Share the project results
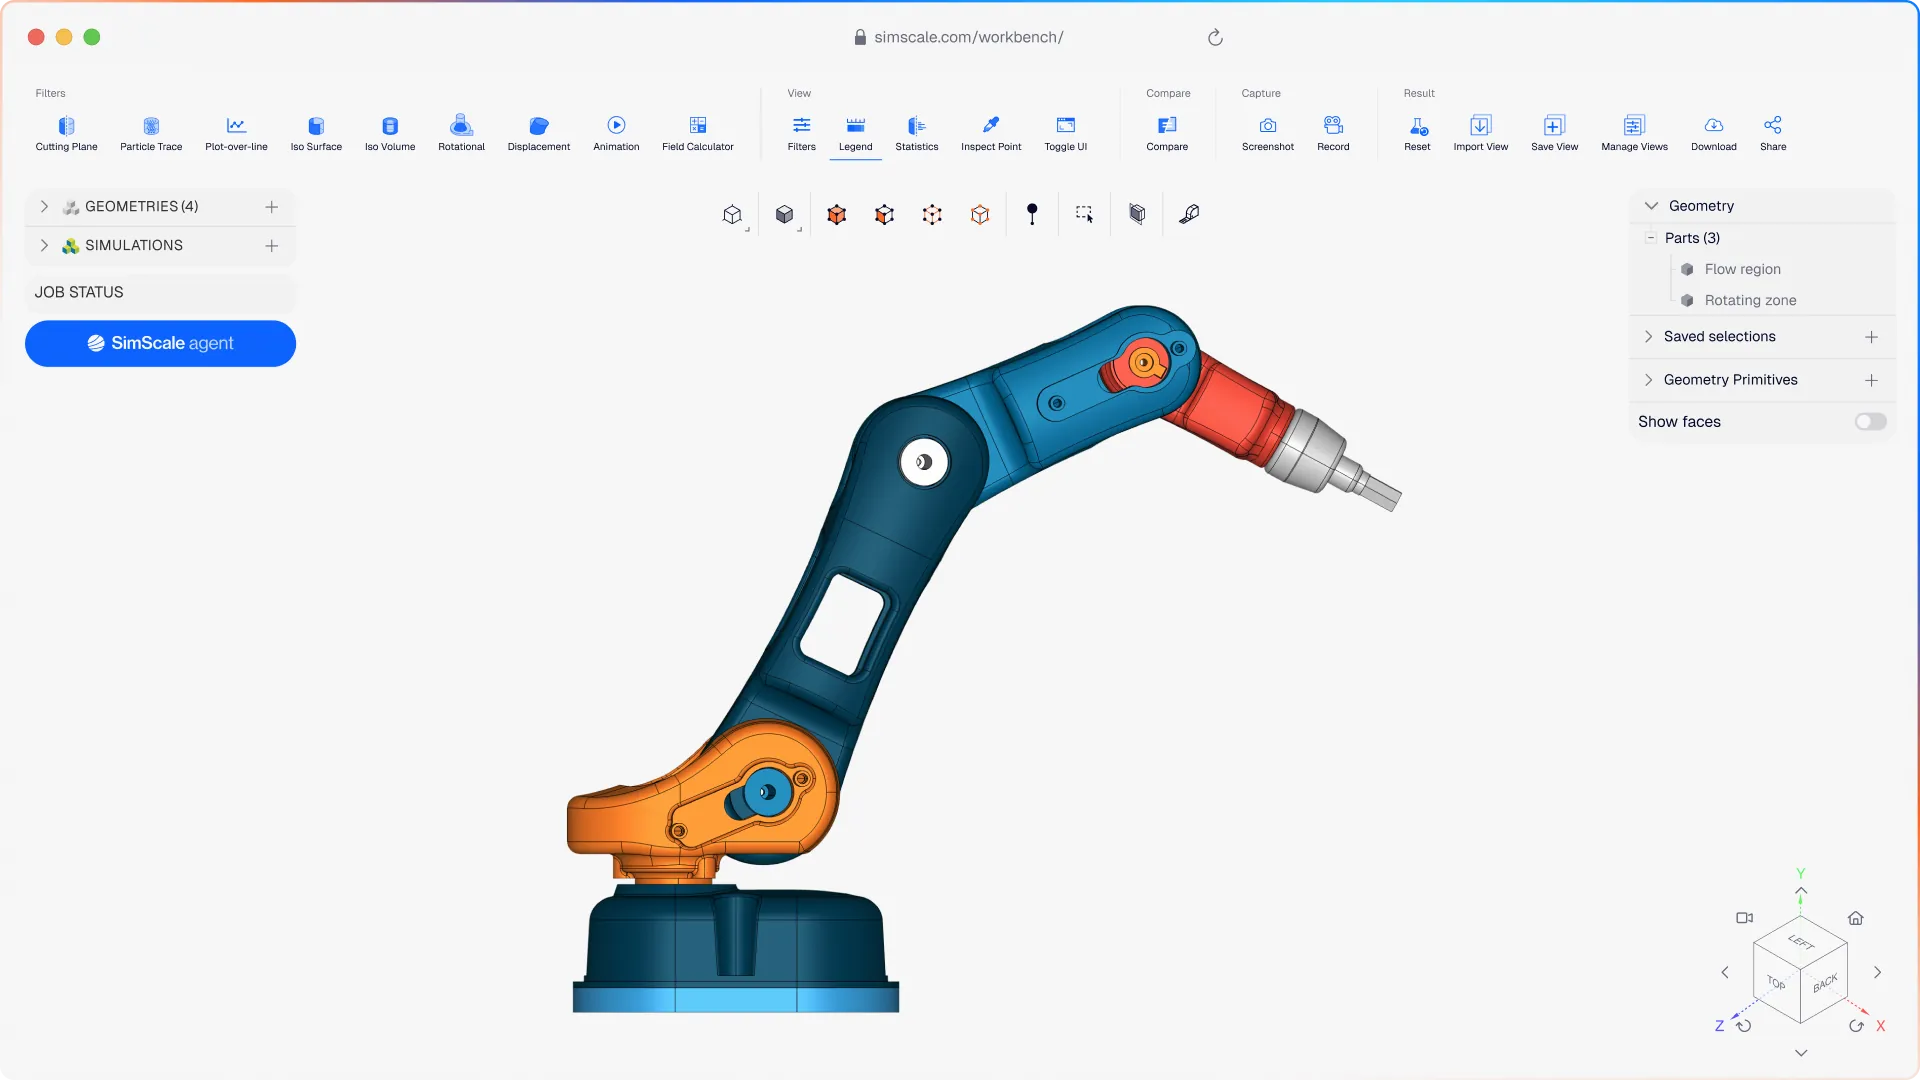1920x1080 pixels. 1773,133
